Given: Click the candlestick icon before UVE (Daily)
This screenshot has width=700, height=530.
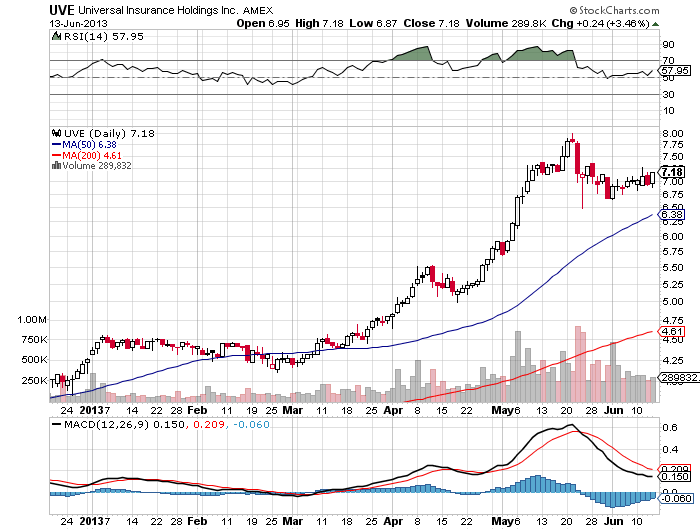Looking at the screenshot, I should tap(56, 133).
